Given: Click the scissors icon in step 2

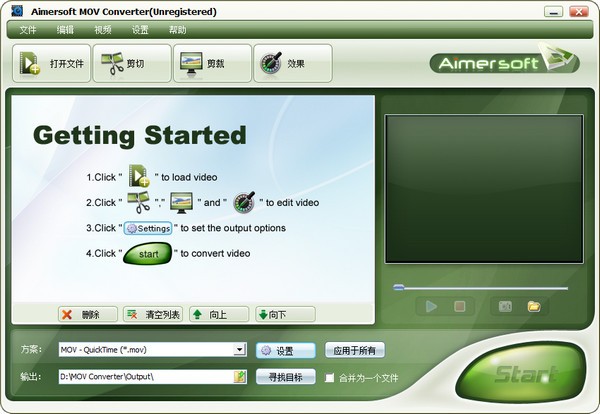Looking at the screenshot, I should click(x=139, y=202).
